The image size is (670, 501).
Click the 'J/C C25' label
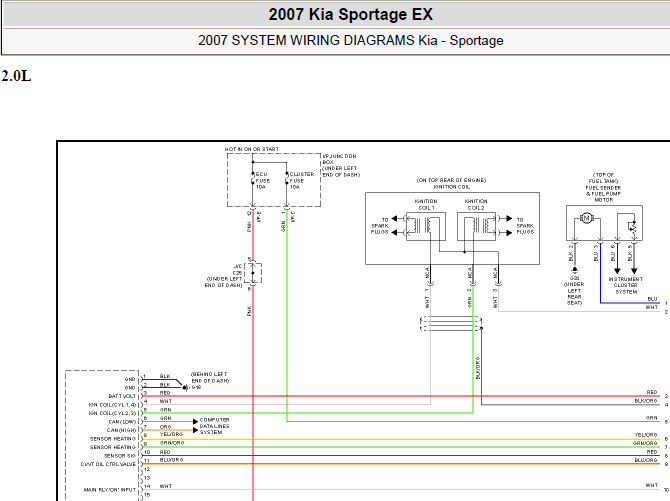coord(237,269)
